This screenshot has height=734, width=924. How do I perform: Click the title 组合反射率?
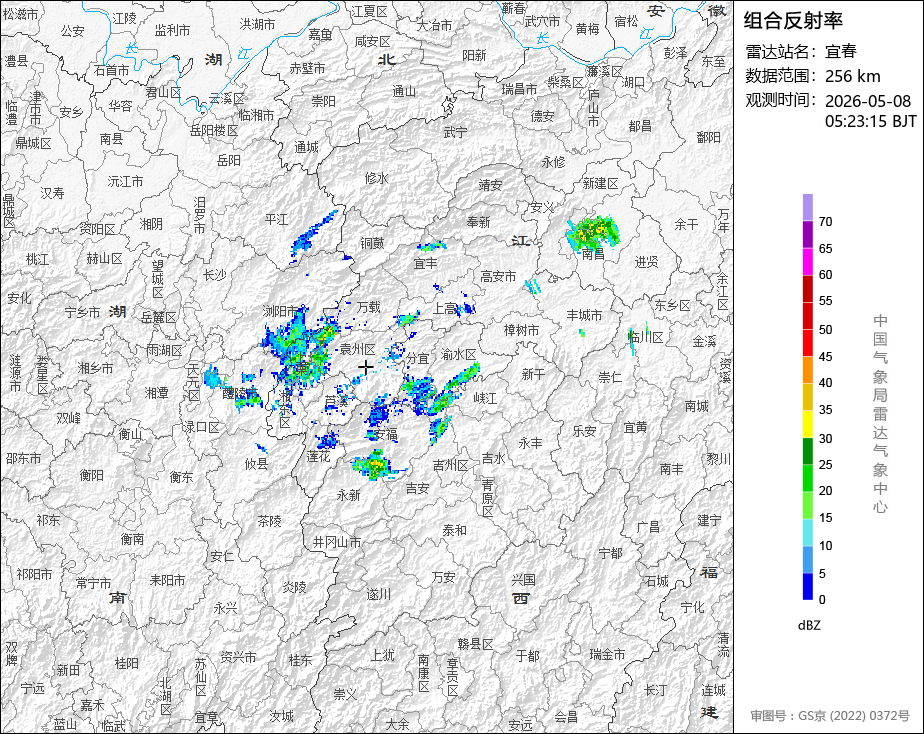(793, 21)
